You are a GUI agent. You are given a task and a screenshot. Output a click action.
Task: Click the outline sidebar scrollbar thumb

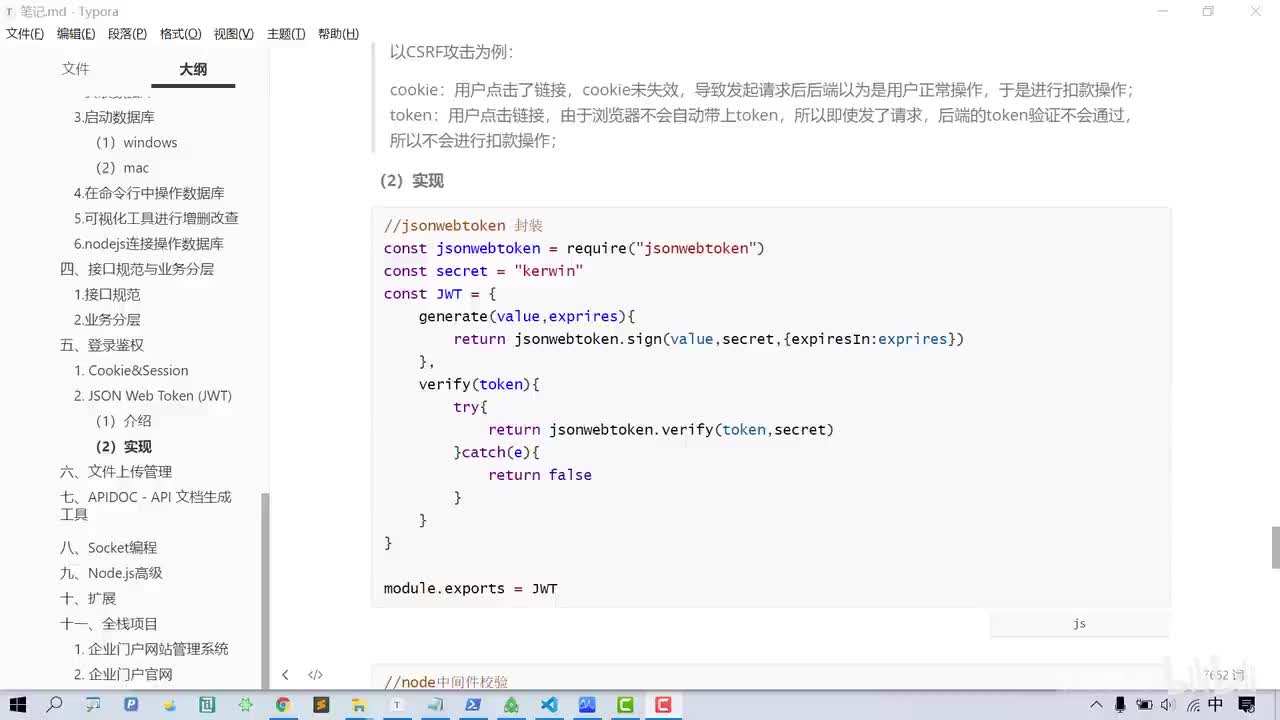point(265,590)
